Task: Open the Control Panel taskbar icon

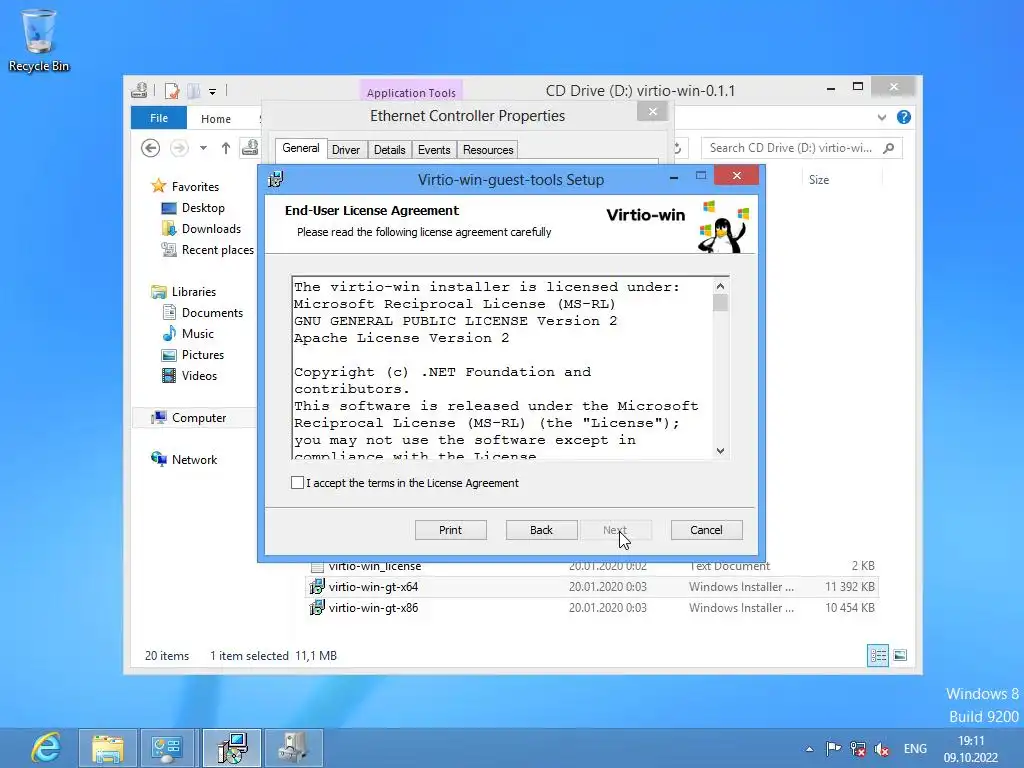Action: click(167, 748)
